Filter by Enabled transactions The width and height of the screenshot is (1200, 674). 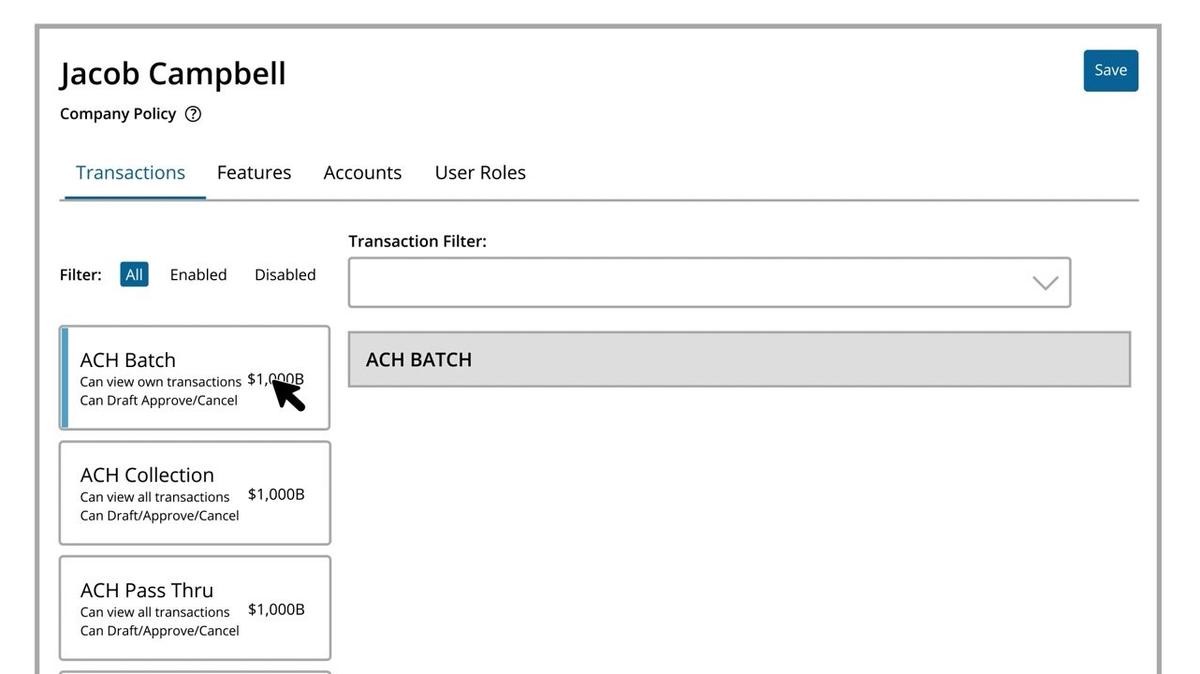click(x=198, y=274)
